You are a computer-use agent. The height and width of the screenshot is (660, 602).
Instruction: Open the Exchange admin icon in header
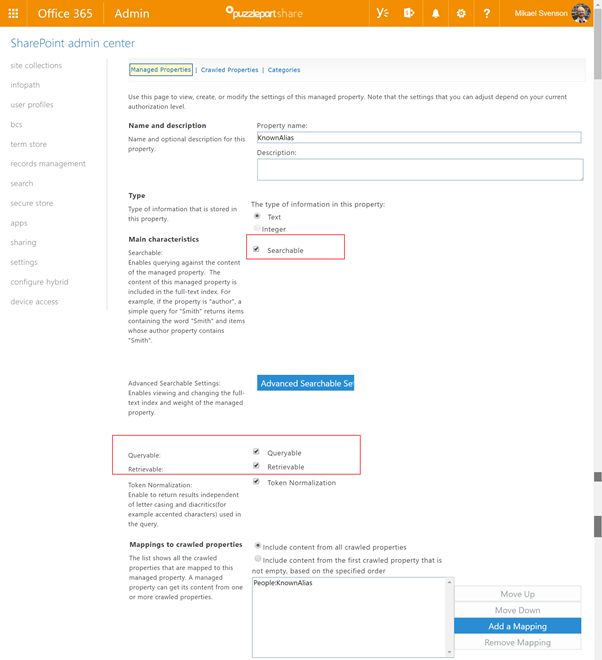coord(409,13)
